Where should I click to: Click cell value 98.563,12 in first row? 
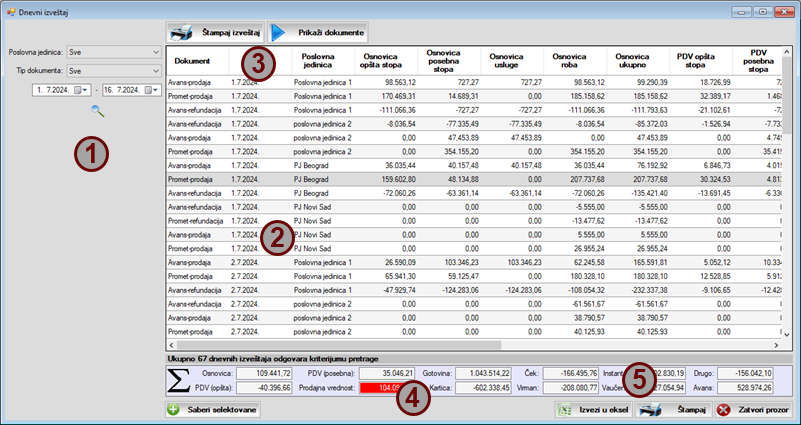tap(401, 82)
